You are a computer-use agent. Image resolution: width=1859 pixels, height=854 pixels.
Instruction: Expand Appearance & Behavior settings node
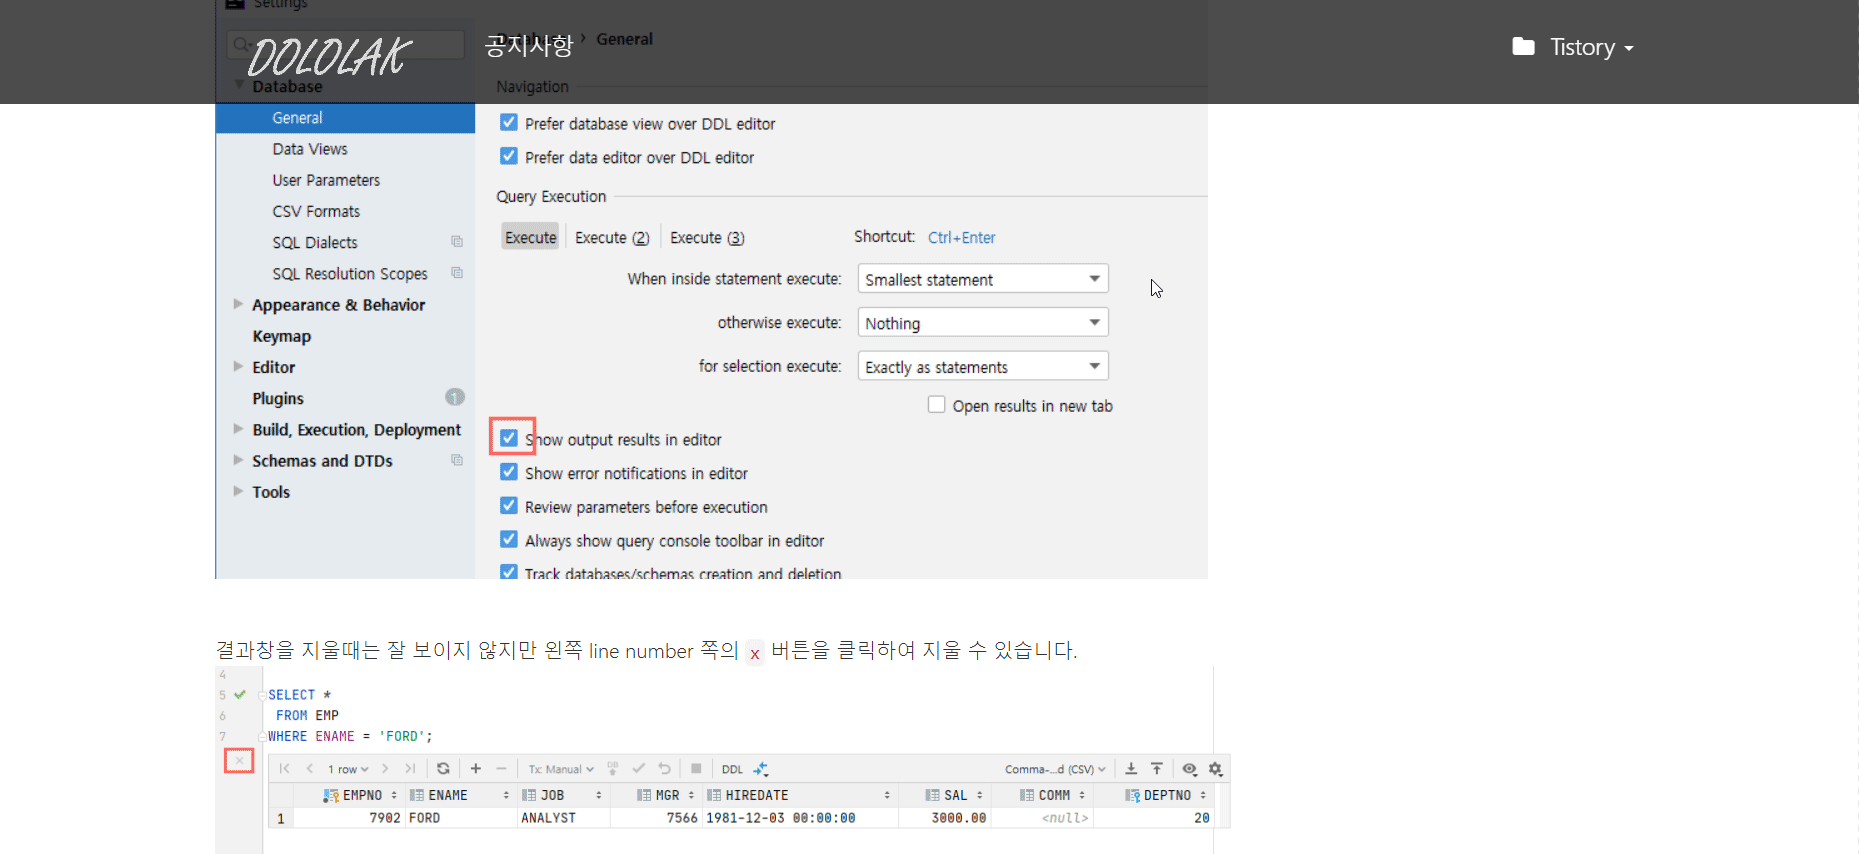click(238, 304)
